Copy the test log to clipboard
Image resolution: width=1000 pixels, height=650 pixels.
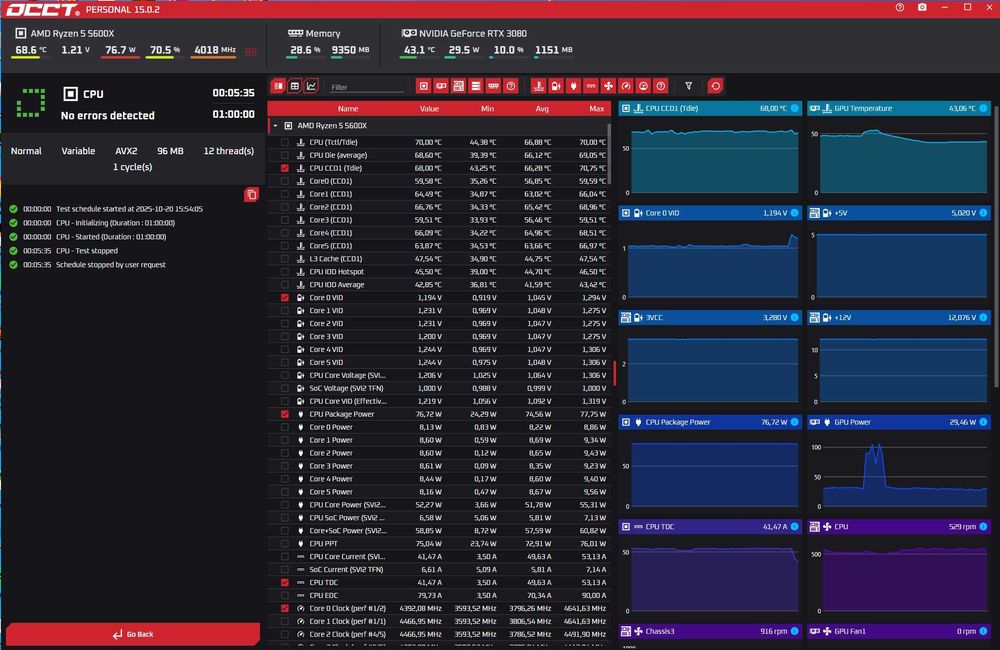[x=251, y=195]
